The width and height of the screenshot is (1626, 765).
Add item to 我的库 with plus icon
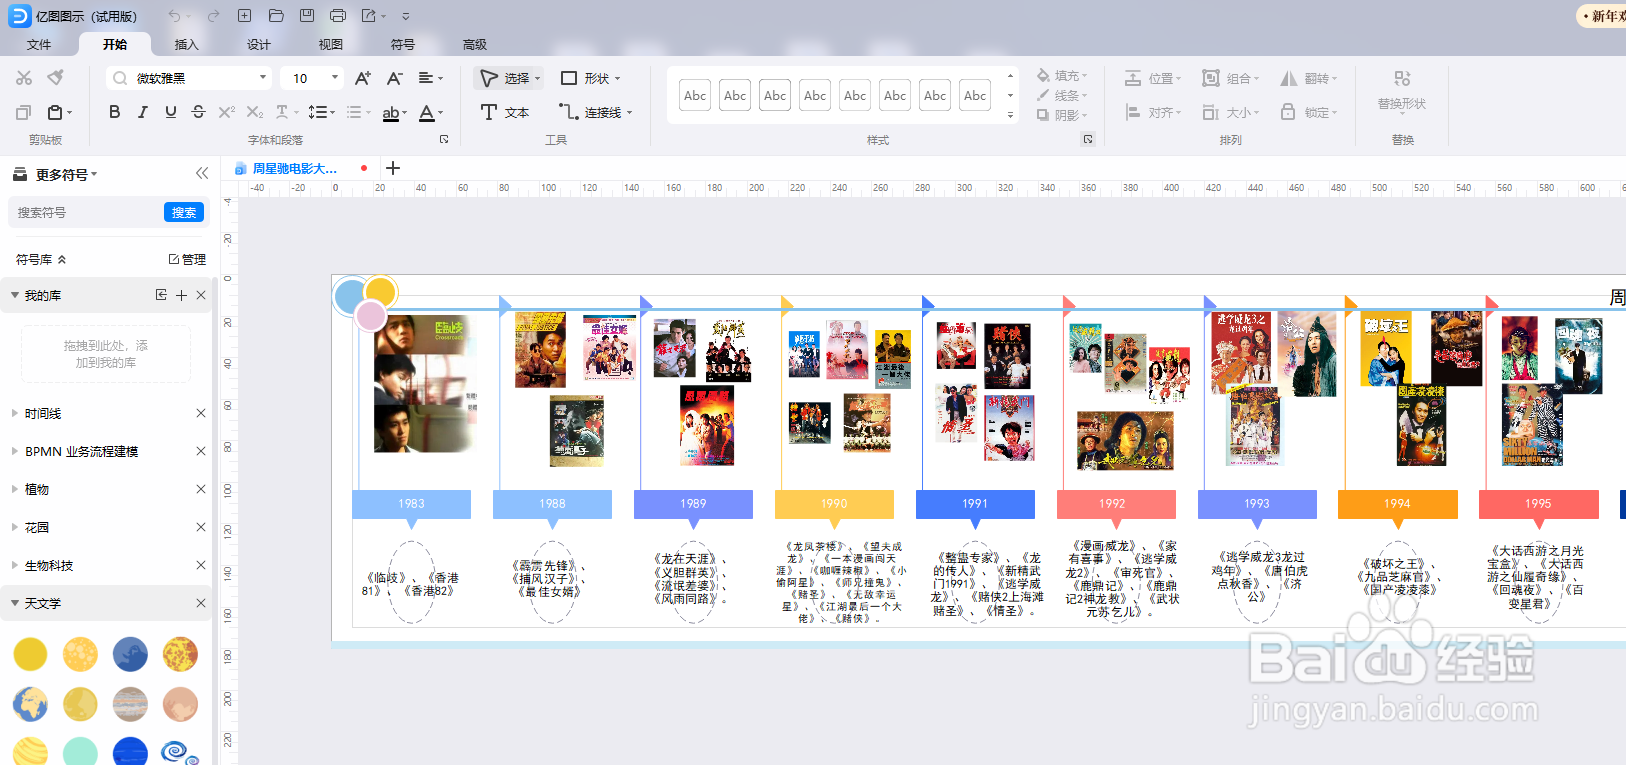click(181, 295)
